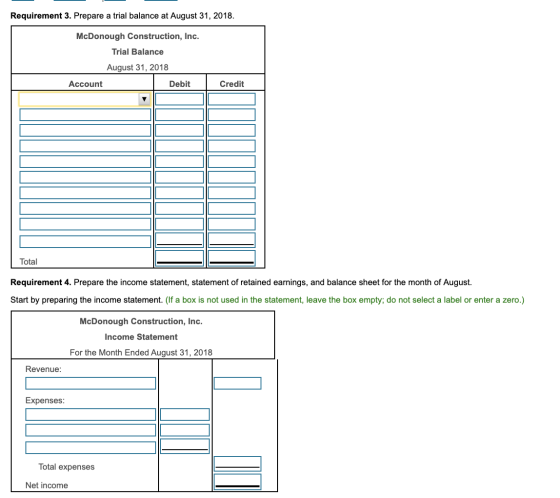Select the second-row Account field in Trial Balance
The image size is (560, 498).
point(85,115)
